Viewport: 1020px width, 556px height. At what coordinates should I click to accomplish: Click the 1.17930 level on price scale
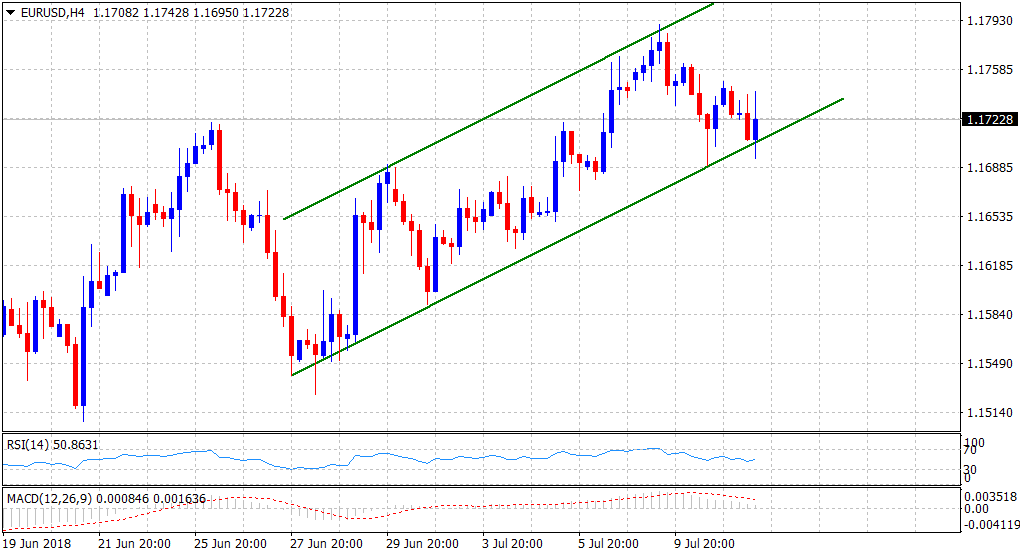point(989,20)
